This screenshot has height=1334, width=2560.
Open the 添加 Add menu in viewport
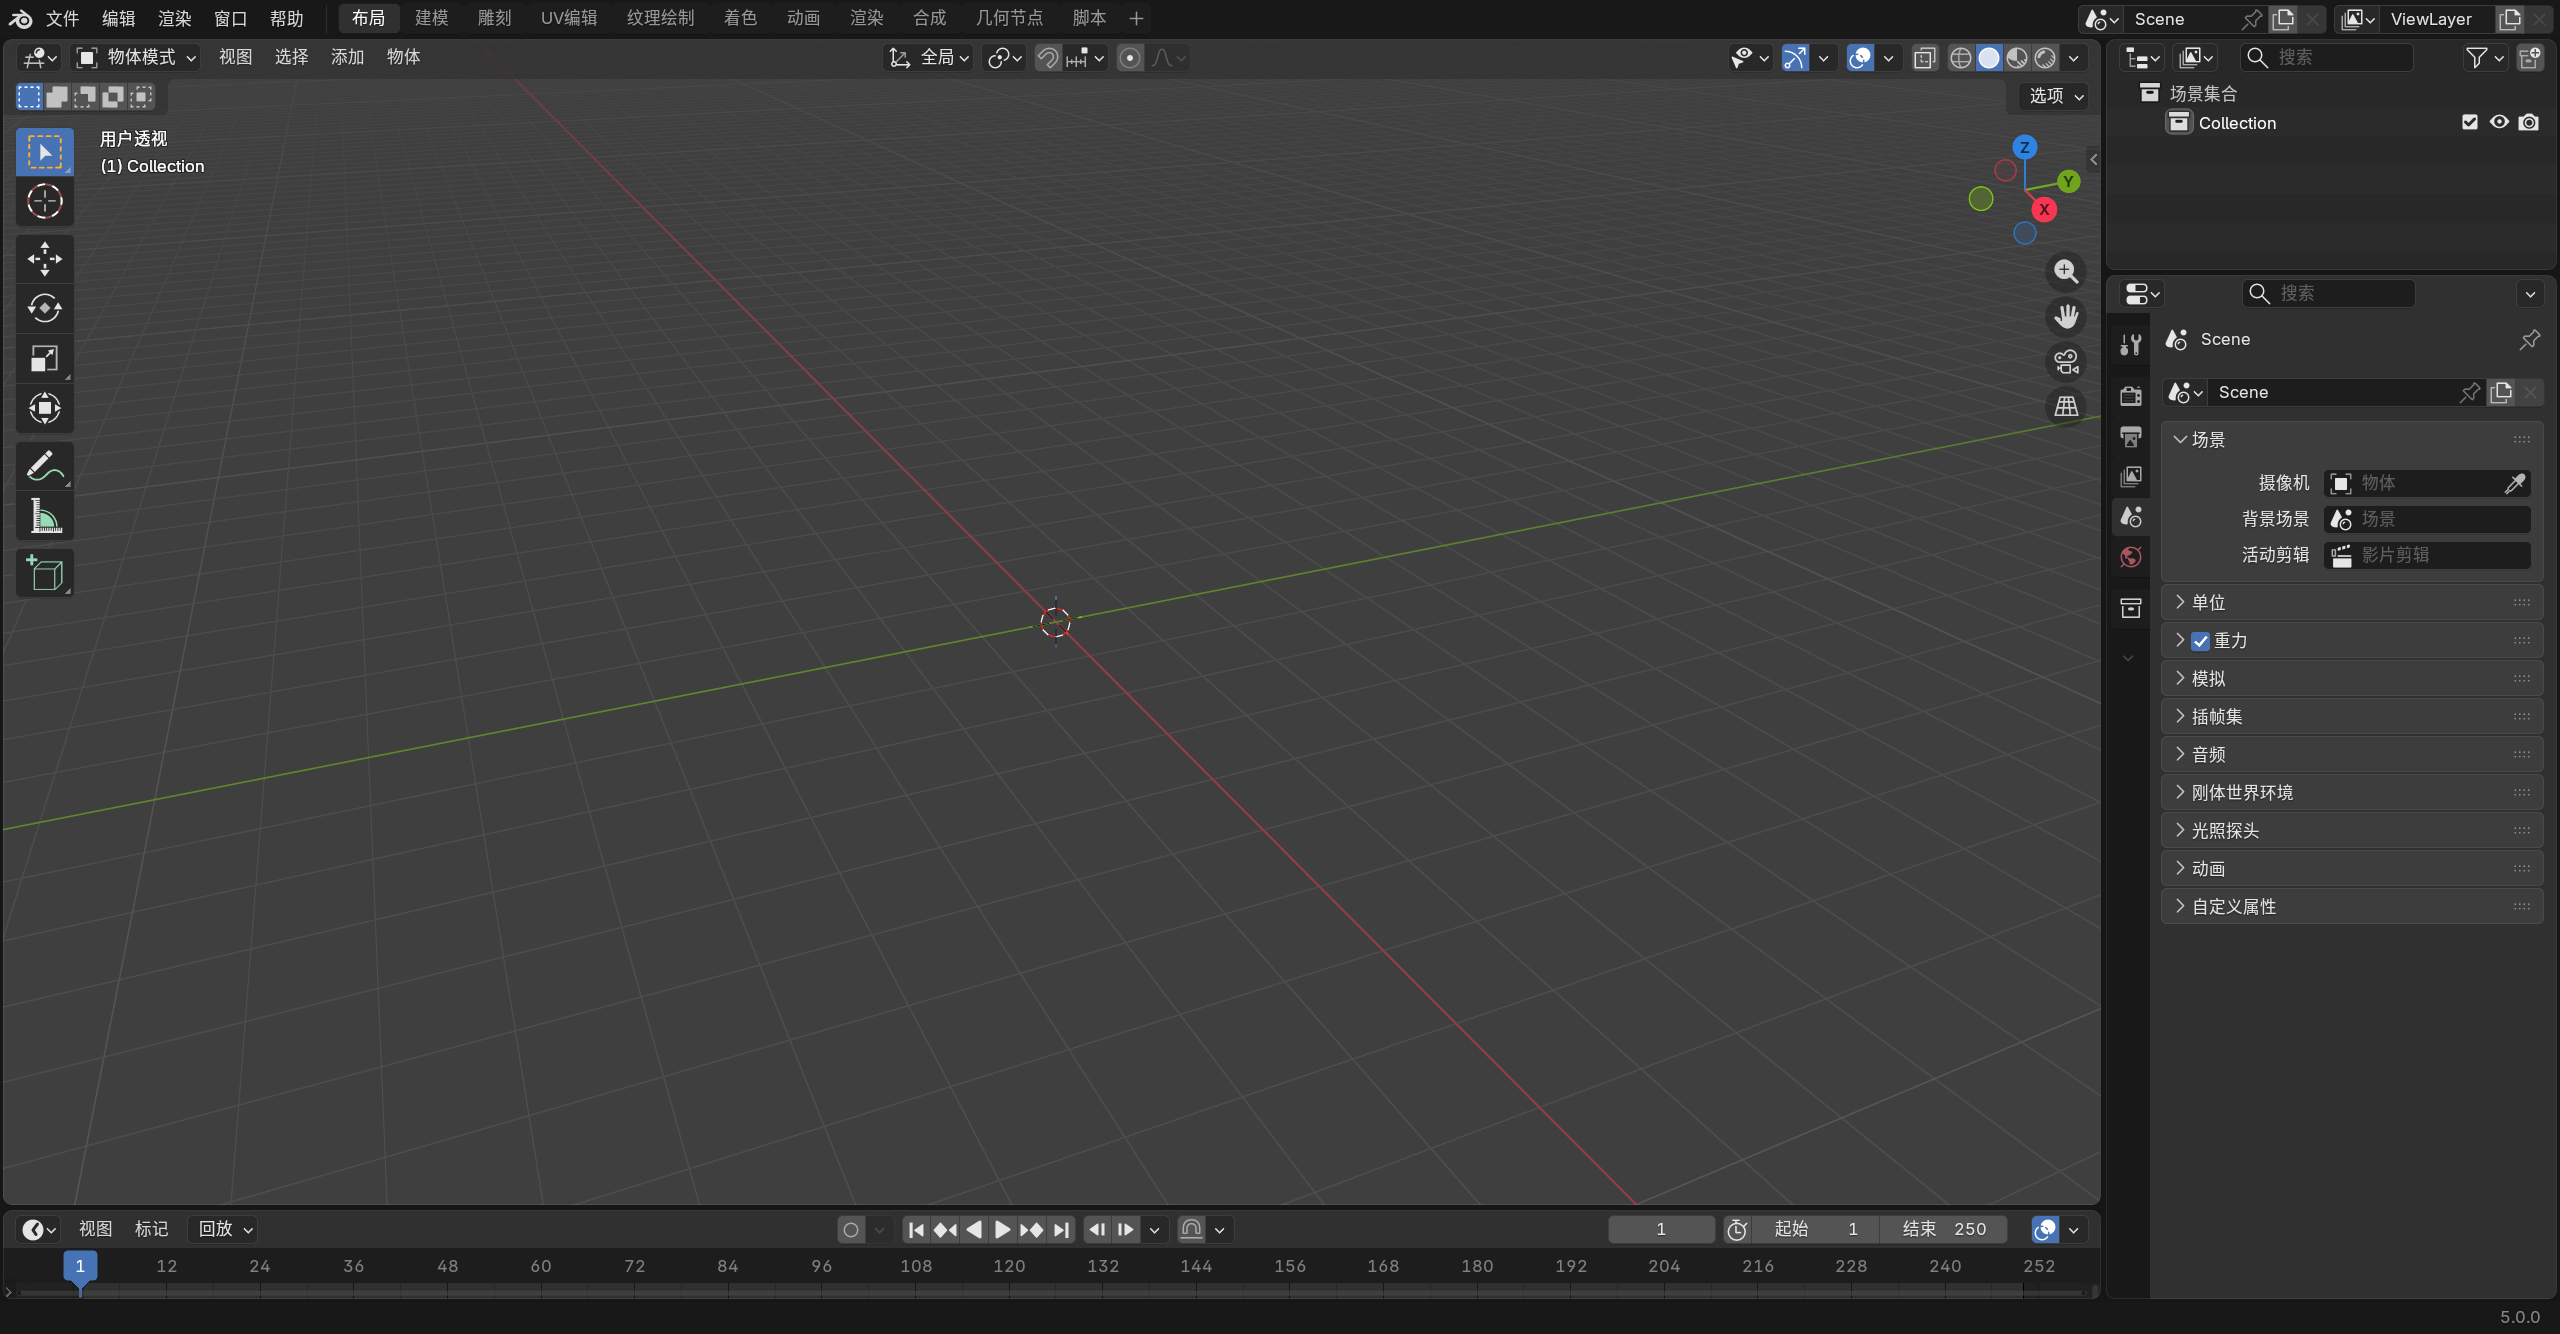[x=347, y=58]
